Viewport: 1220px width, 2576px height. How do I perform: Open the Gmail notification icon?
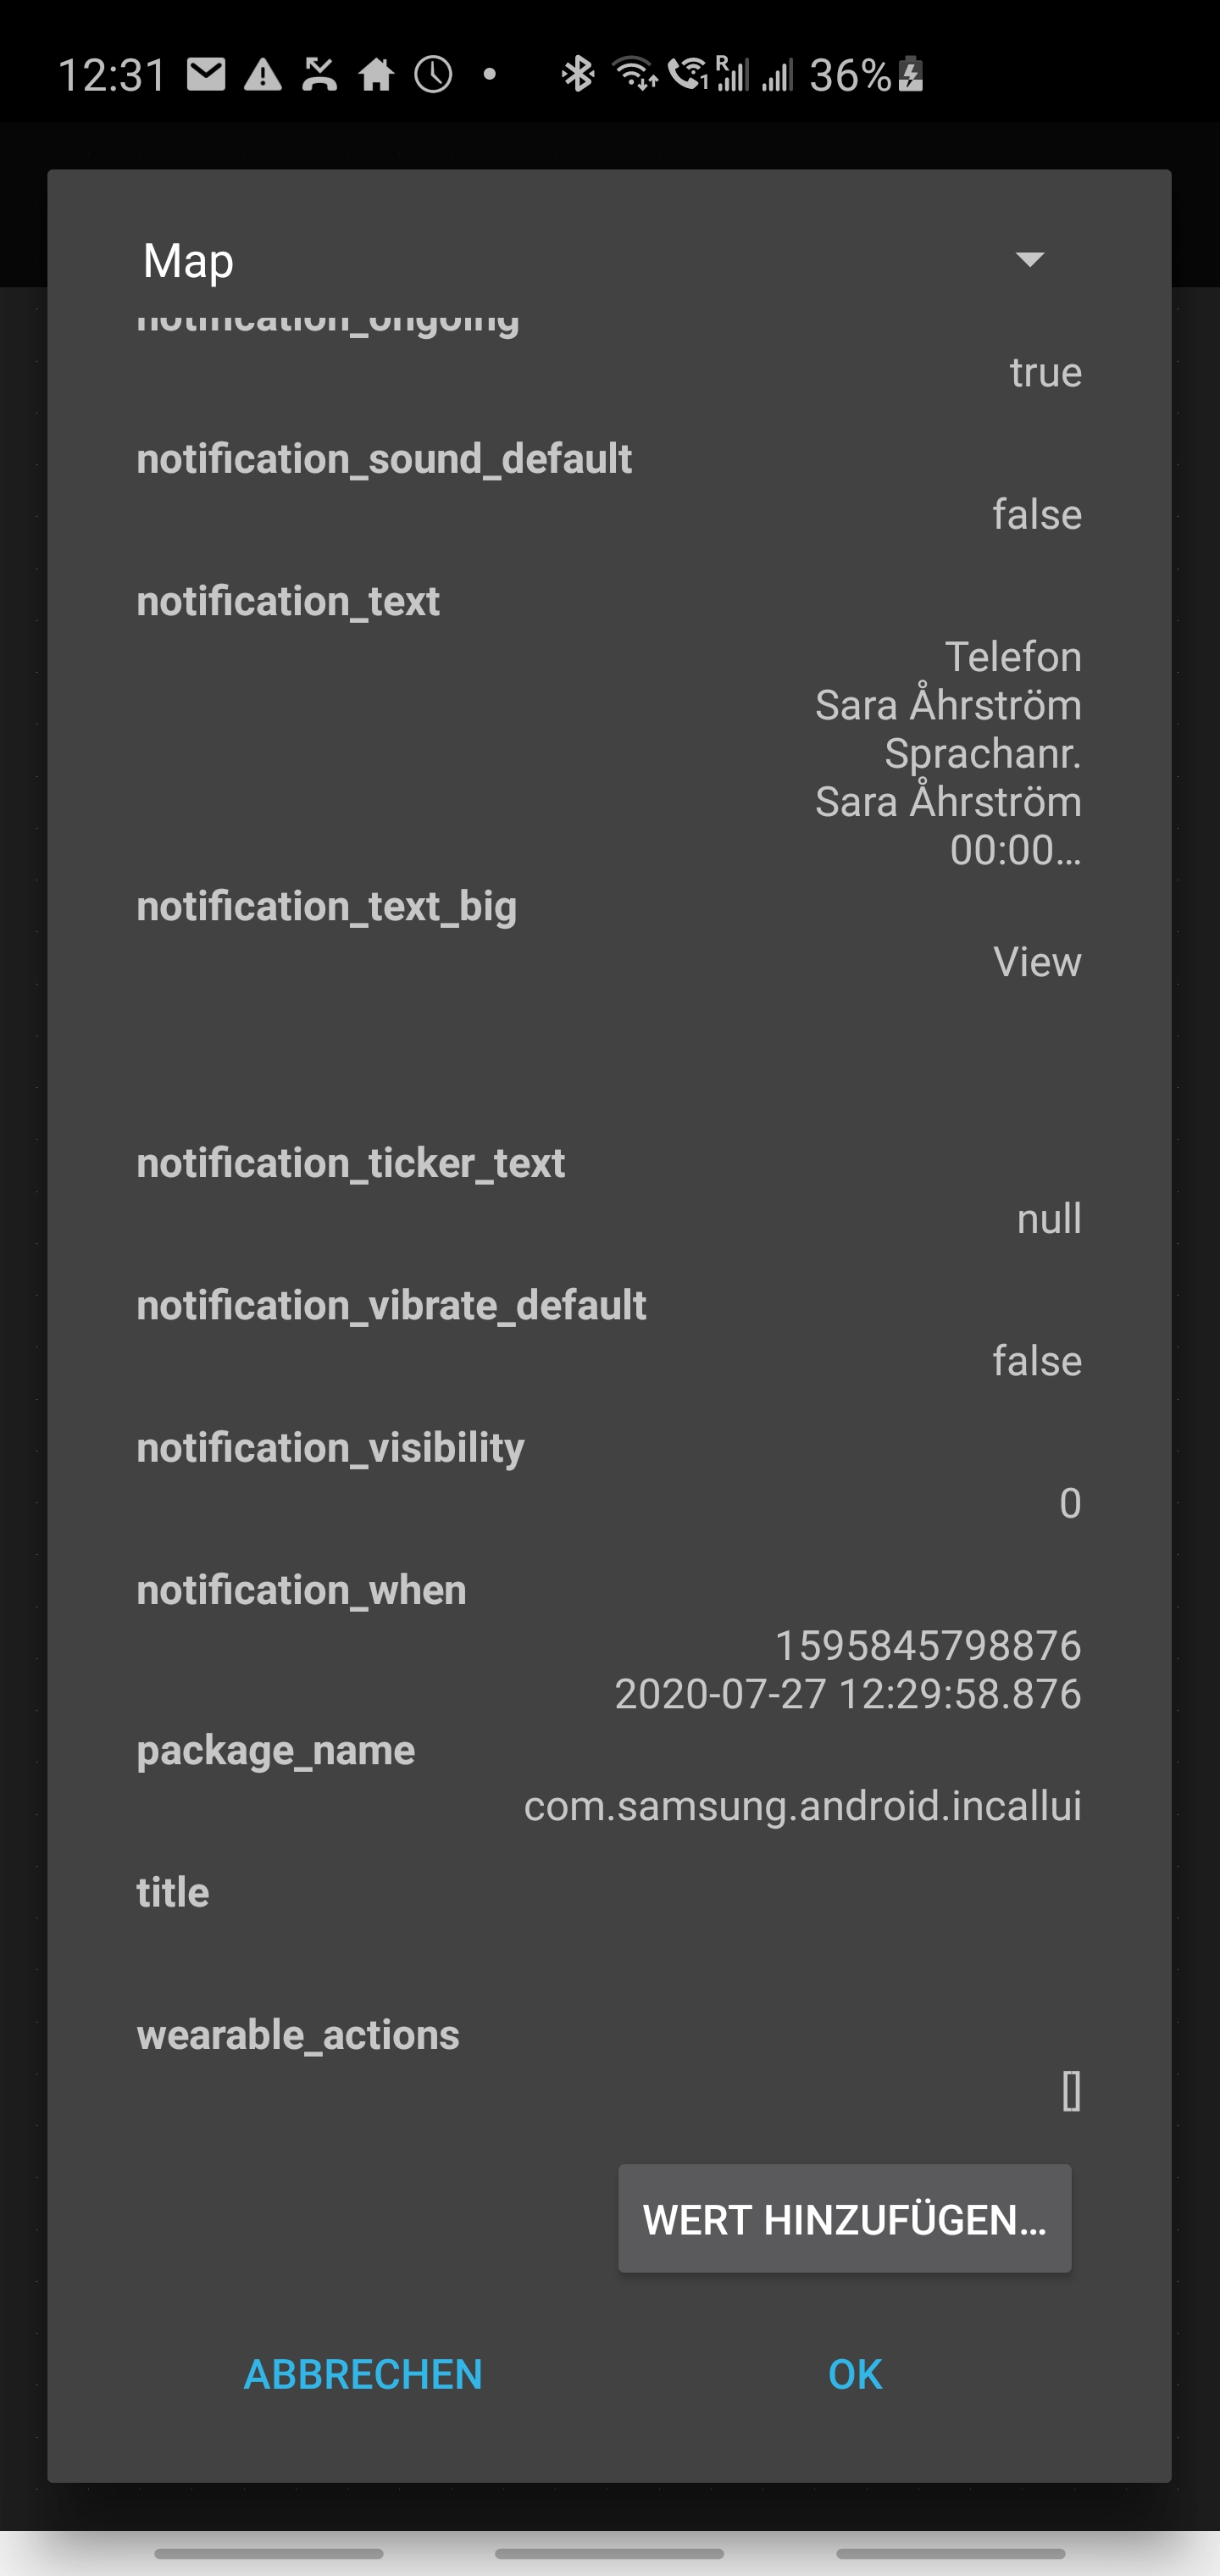207,73
